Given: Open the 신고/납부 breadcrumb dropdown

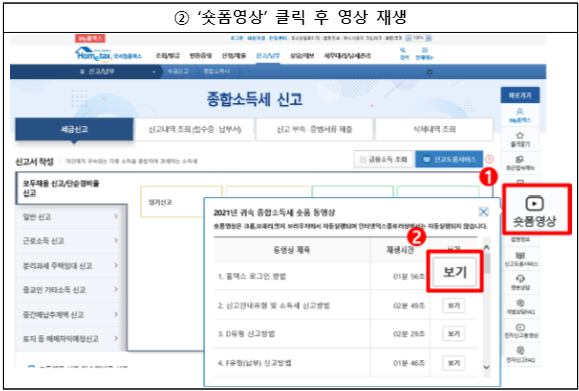Looking at the screenshot, I should tap(154, 72).
